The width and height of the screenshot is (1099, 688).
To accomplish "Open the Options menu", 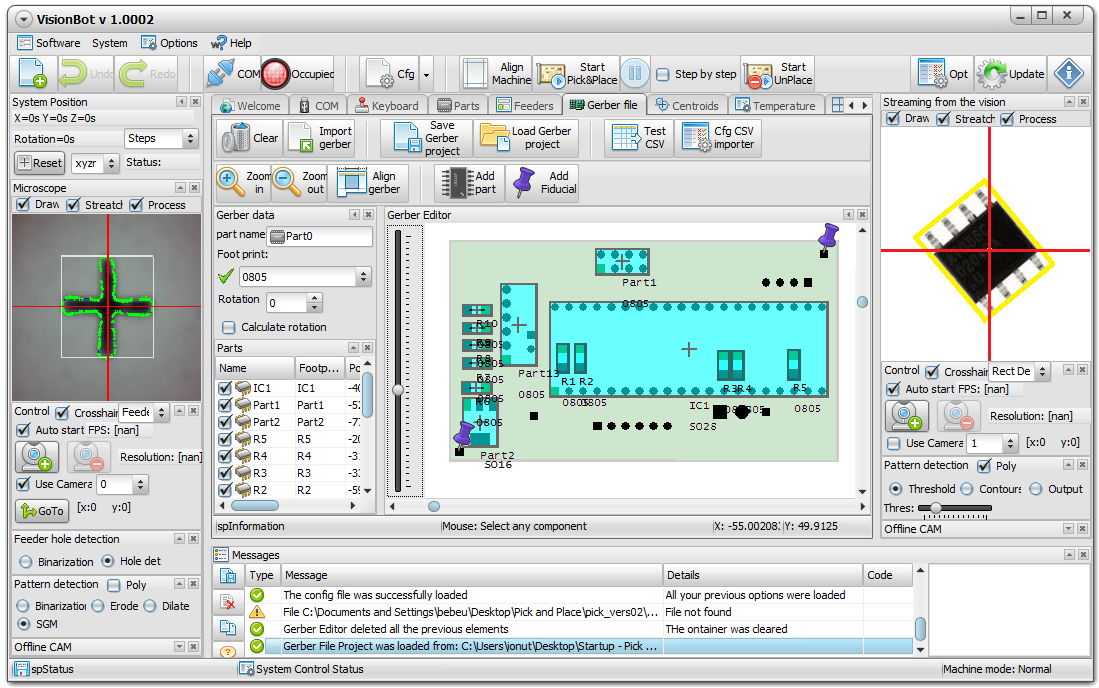I will click(x=169, y=43).
